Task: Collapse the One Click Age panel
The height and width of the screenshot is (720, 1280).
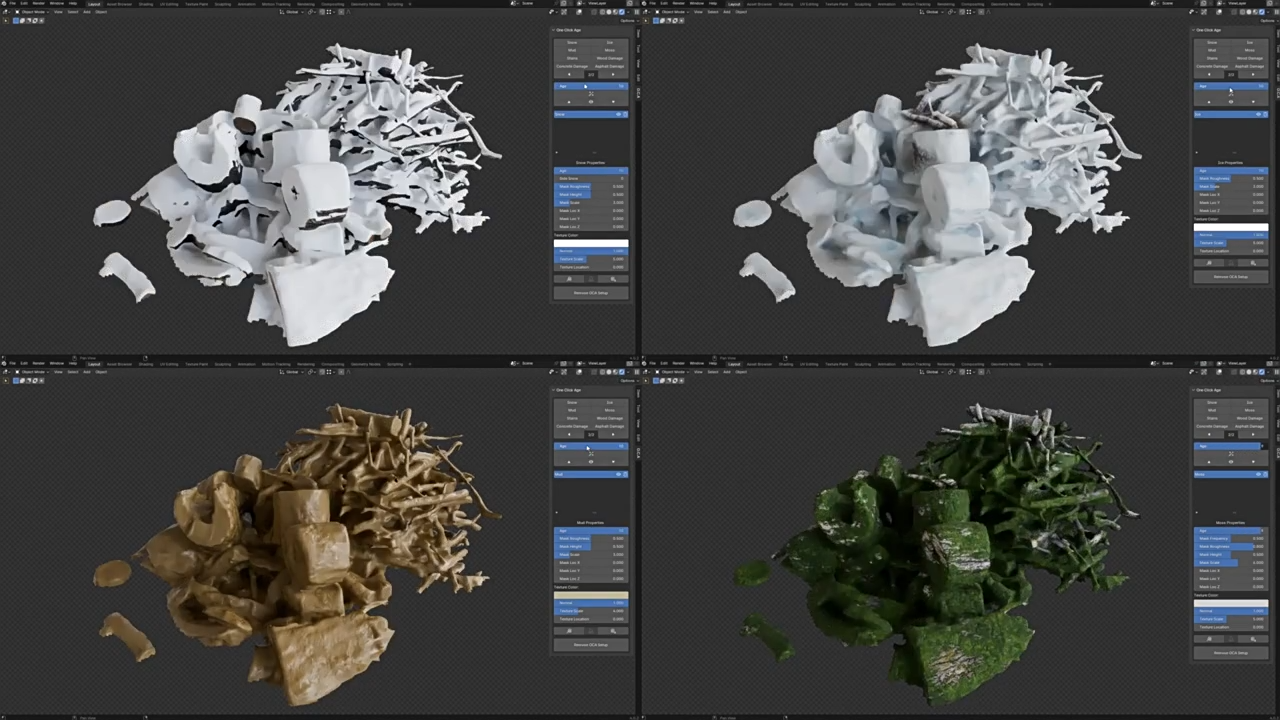Action: pyautogui.click(x=554, y=30)
